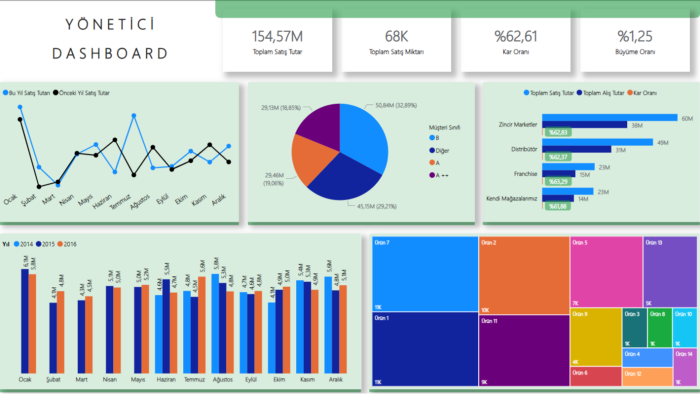The height and width of the screenshot is (394, 700).
Task: Select the Ürün 11 treemap tile
Action: coord(524,351)
